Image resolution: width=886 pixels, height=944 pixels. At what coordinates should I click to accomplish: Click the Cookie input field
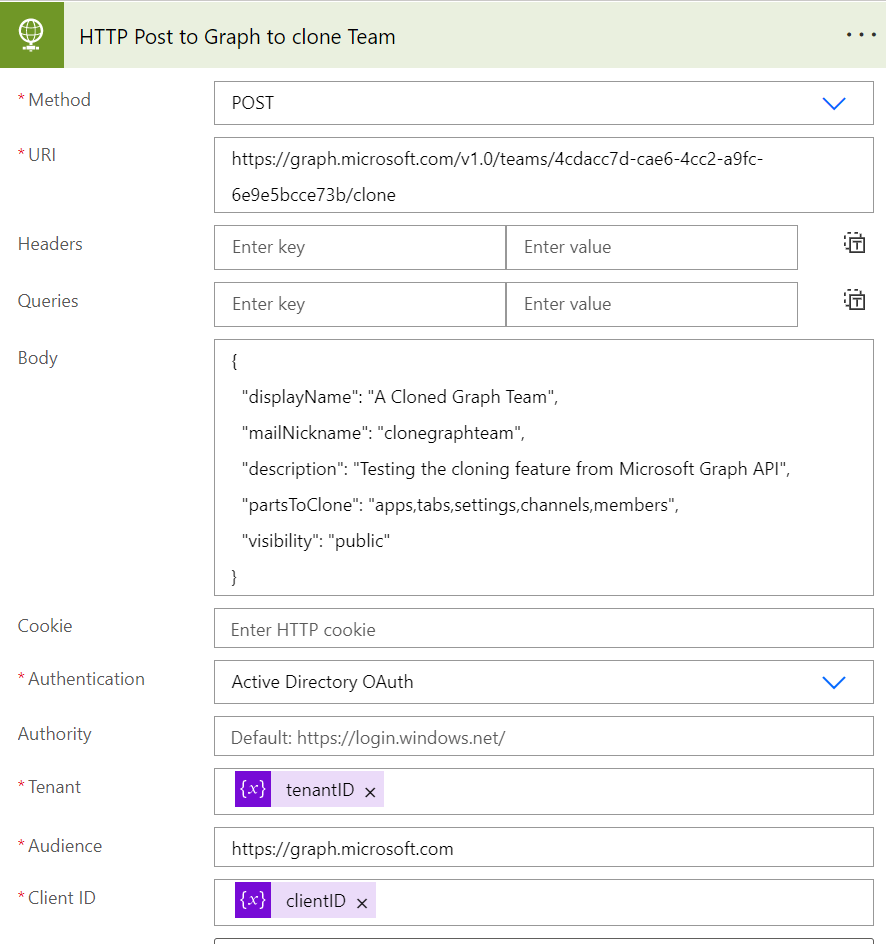[543, 629]
